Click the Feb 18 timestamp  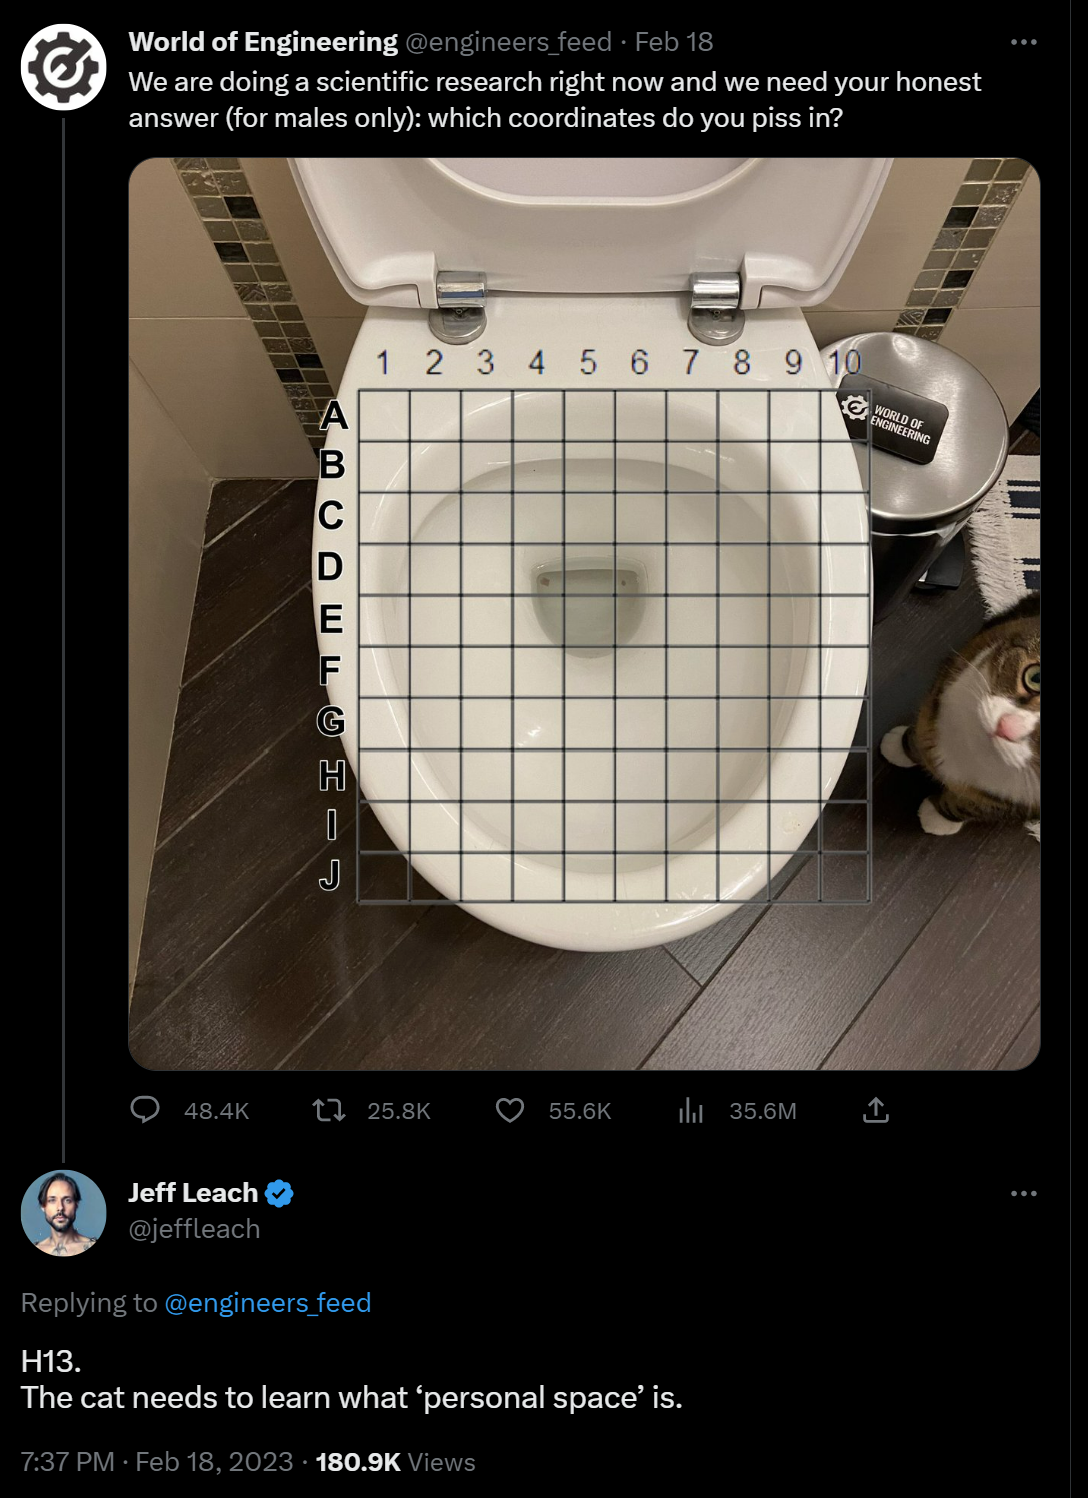pos(681,42)
